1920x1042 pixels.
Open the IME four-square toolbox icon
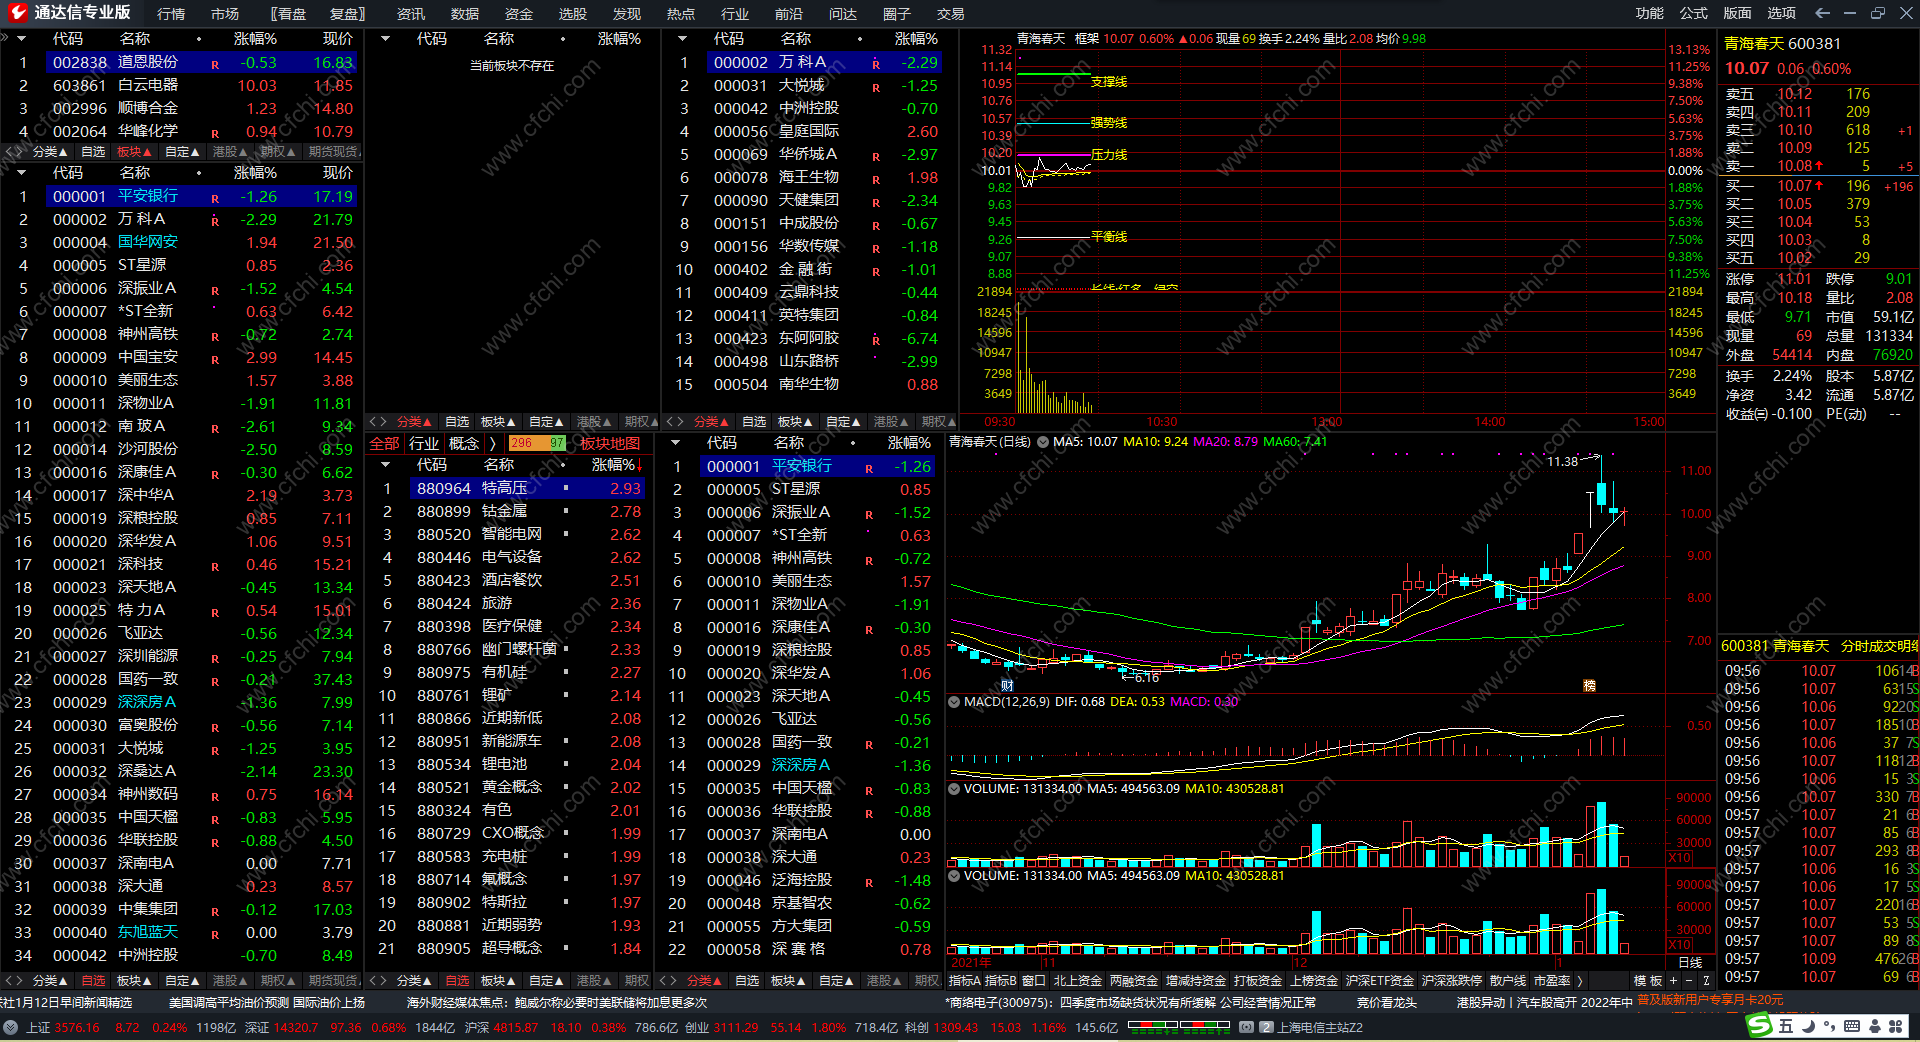click(1894, 1026)
